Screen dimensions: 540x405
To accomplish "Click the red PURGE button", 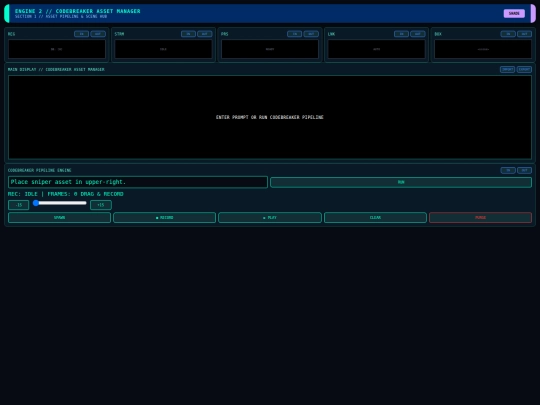I will pyautogui.click(x=480, y=218).
